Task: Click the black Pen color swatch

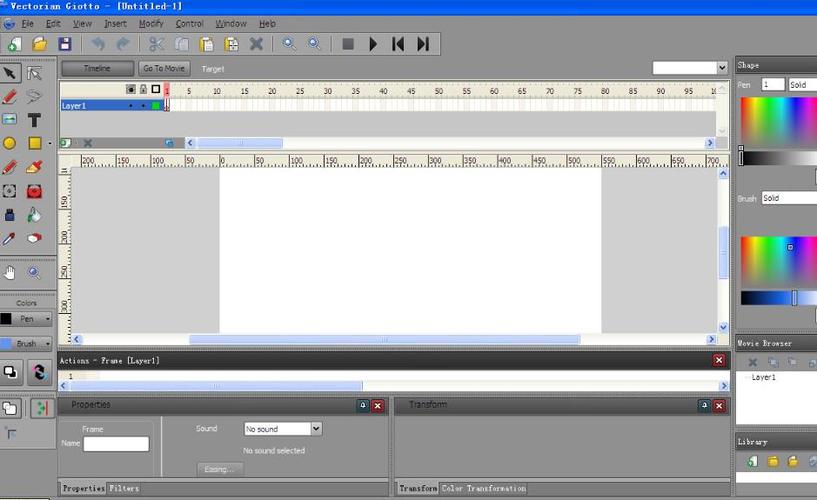Action: tap(6, 319)
